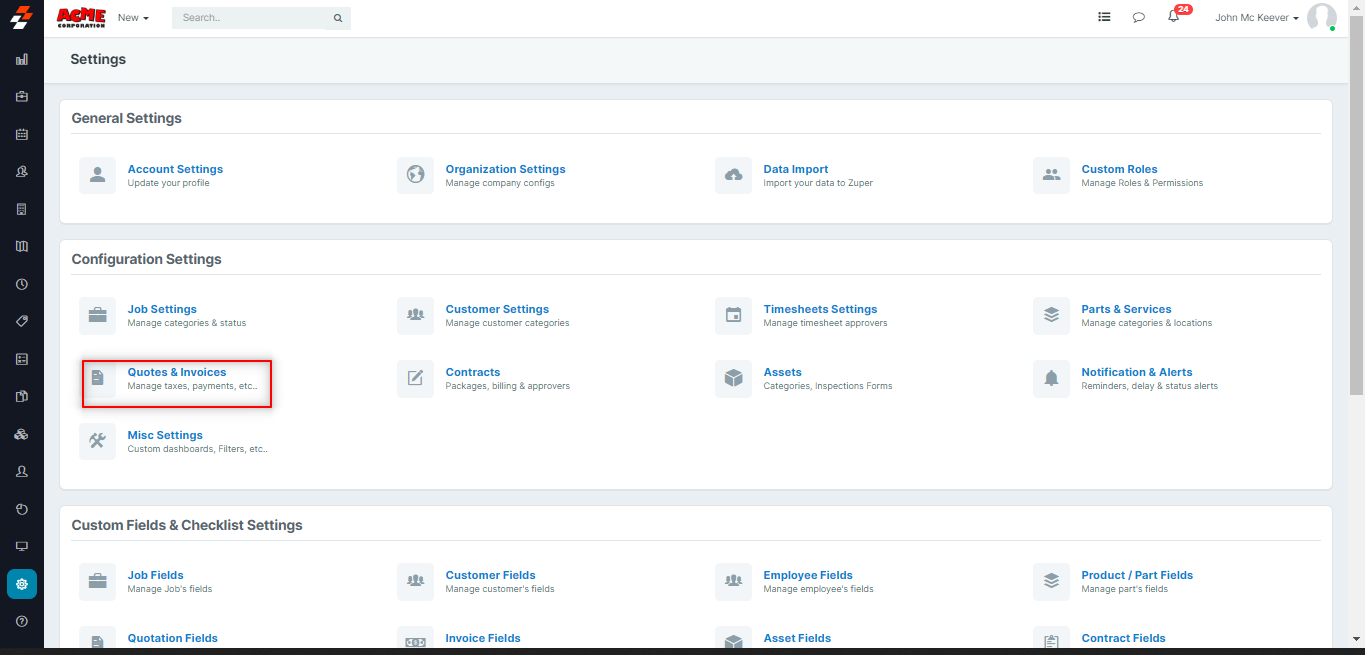The width and height of the screenshot is (1365, 655).
Task: Open the chat messages icon
Action: click(1138, 17)
